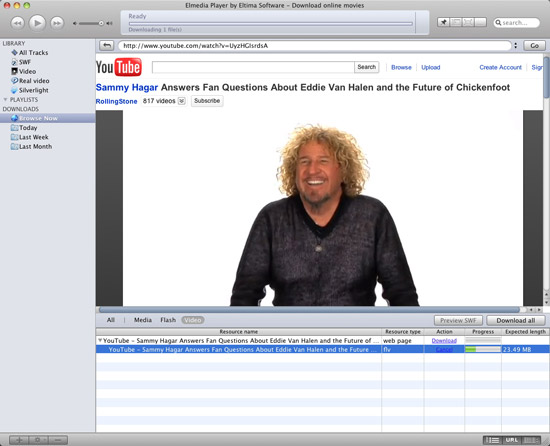This screenshot has height=446, width=550.
Task: Click the rewind button
Action: click(x=17, y=23)
